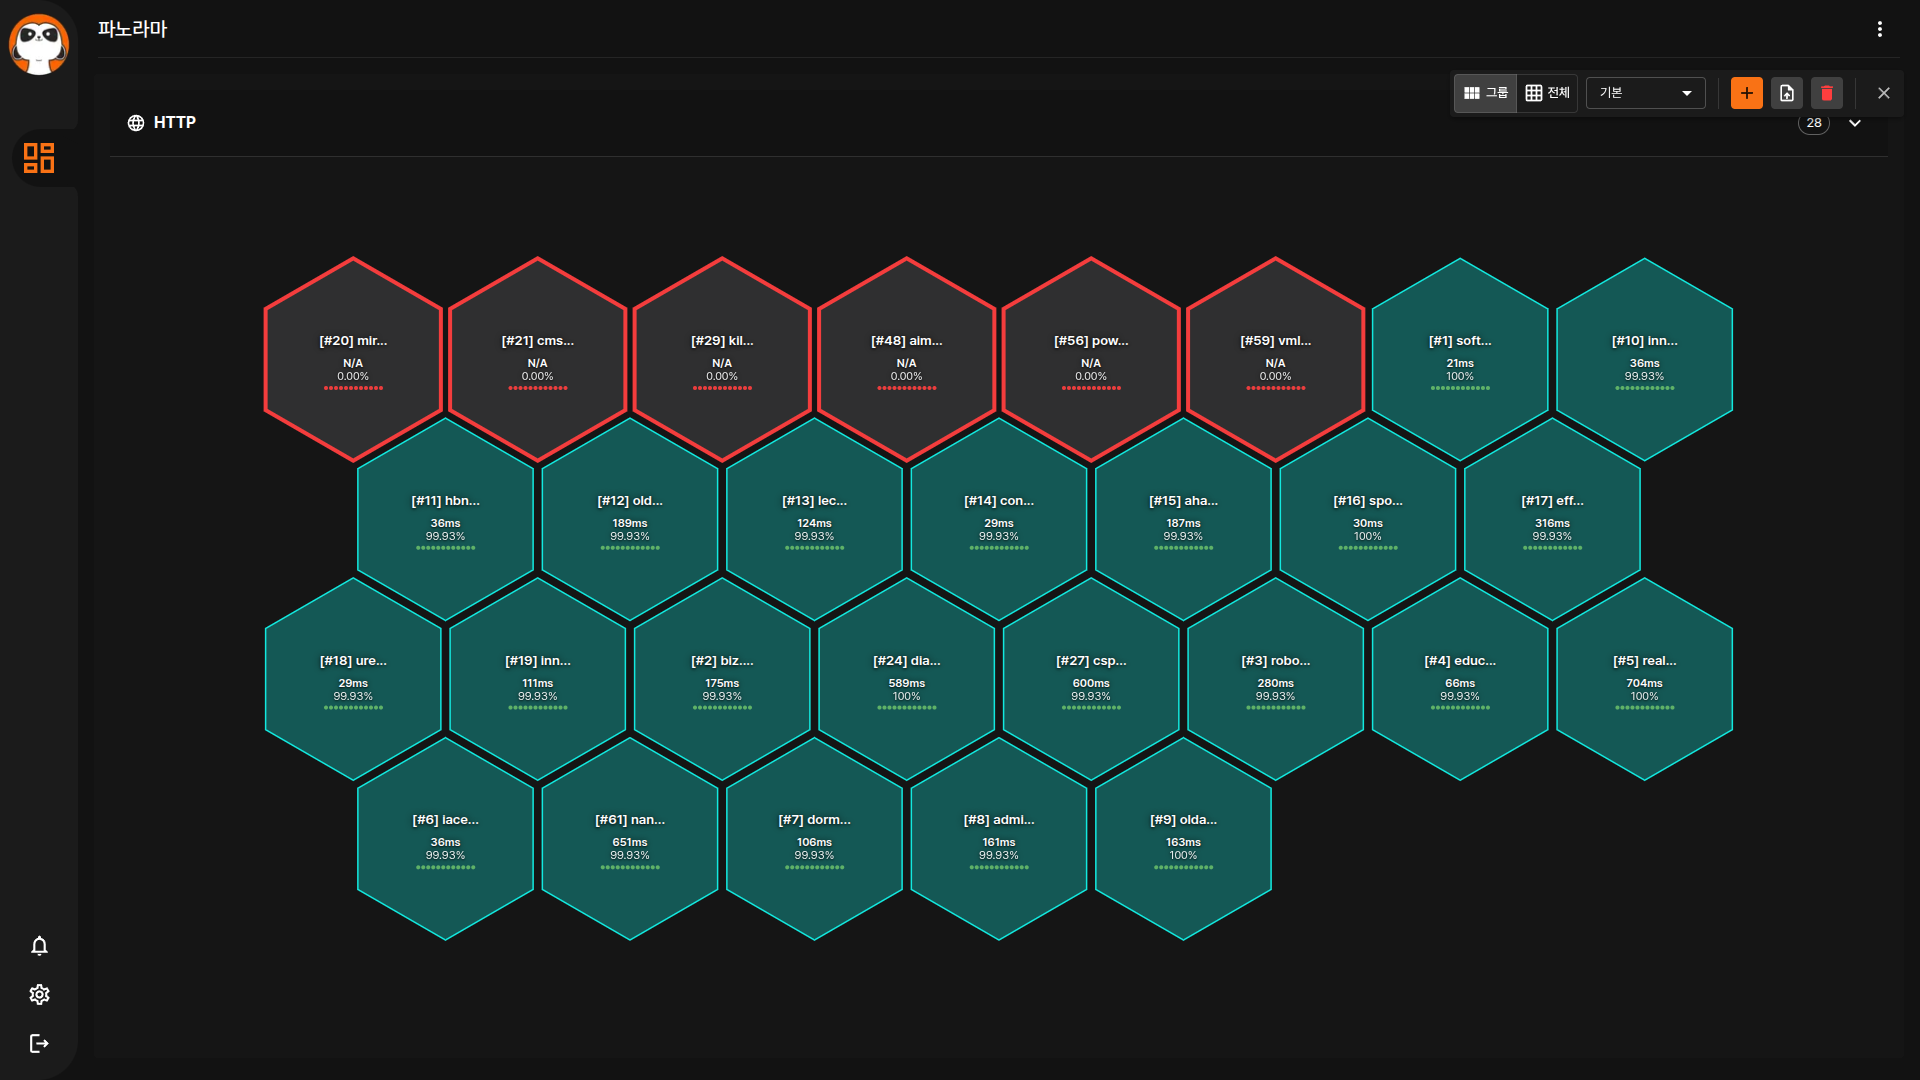The width and height of the screenshot is (1920, 1080).
Task: Close the toolbar with X button
Action: tap(1884, 93)
